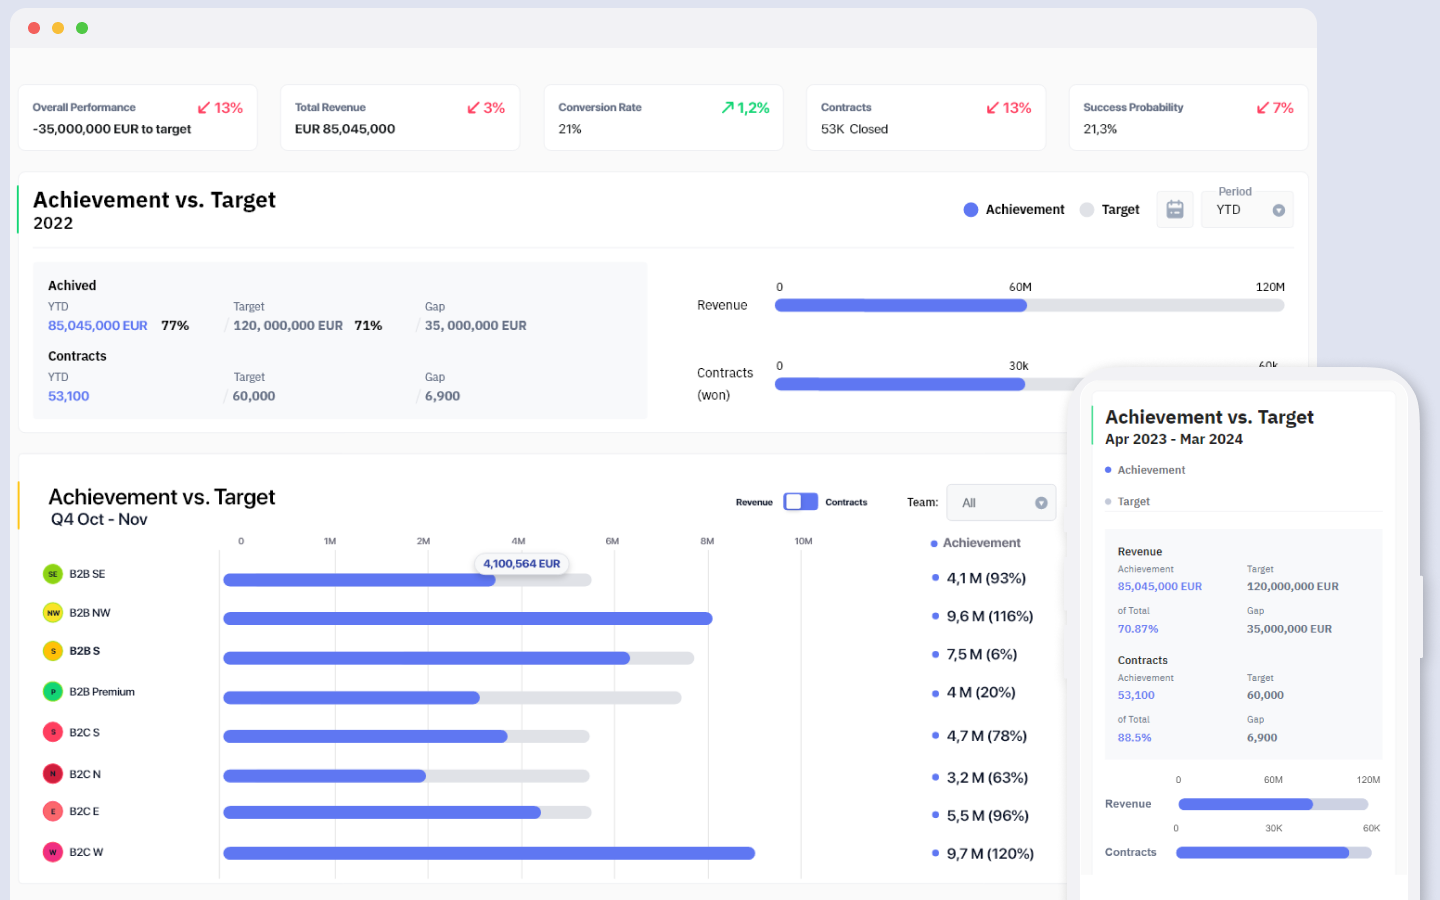Click the 88.5% of Total value in mobile panel
The image size is (1440, 900).
click(1135, 738)
